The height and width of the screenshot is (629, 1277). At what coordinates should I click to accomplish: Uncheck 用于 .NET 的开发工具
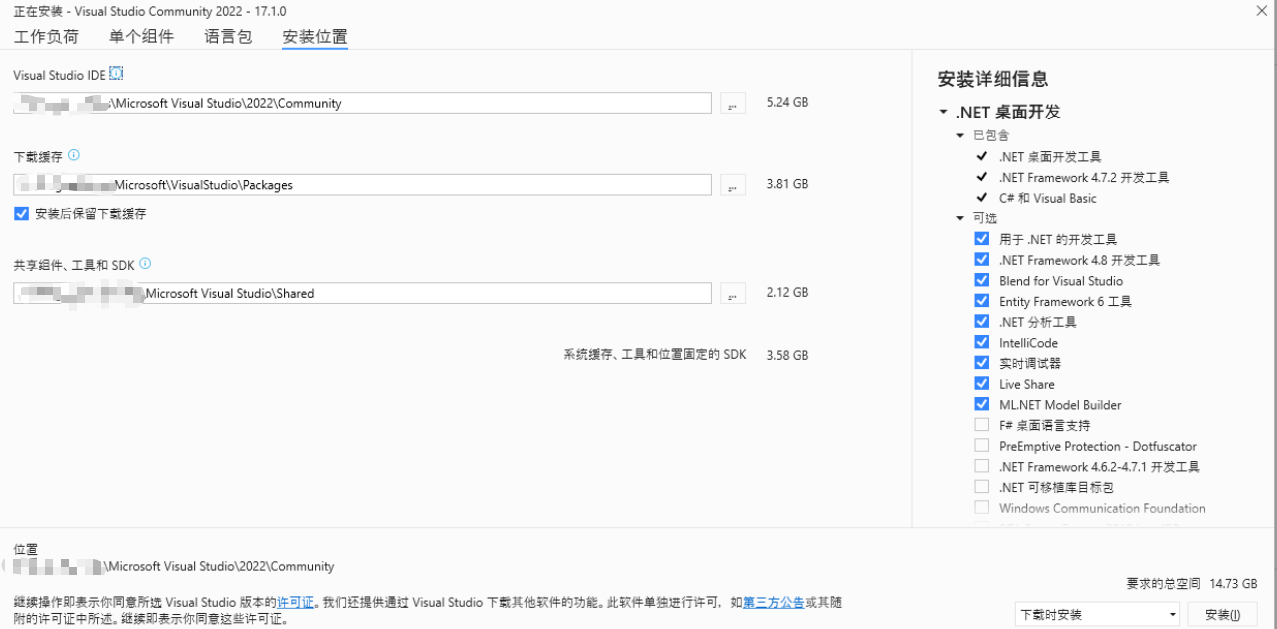pos(981,239)
